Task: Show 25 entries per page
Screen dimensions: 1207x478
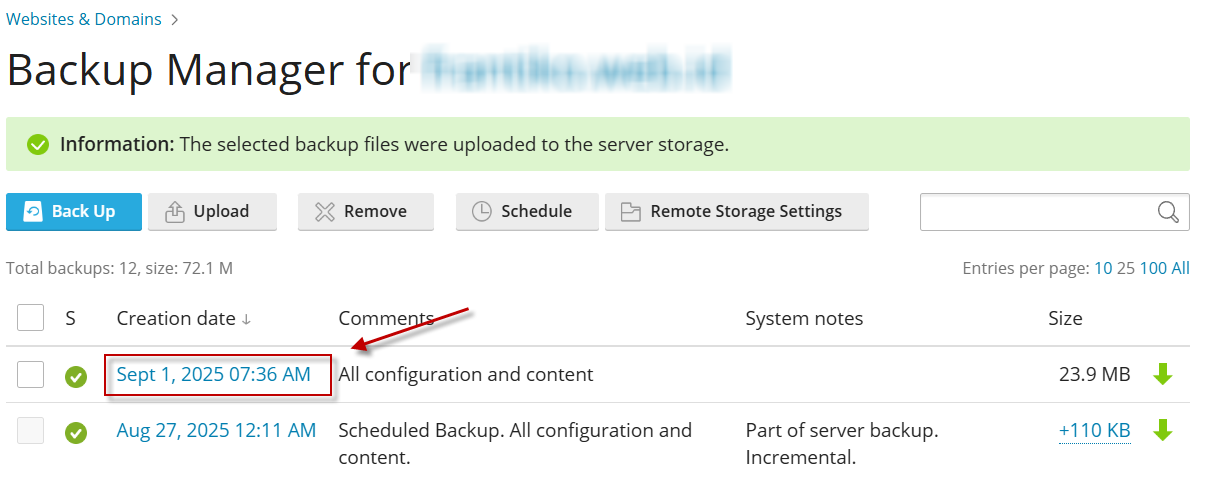Action: (1126, 268)
